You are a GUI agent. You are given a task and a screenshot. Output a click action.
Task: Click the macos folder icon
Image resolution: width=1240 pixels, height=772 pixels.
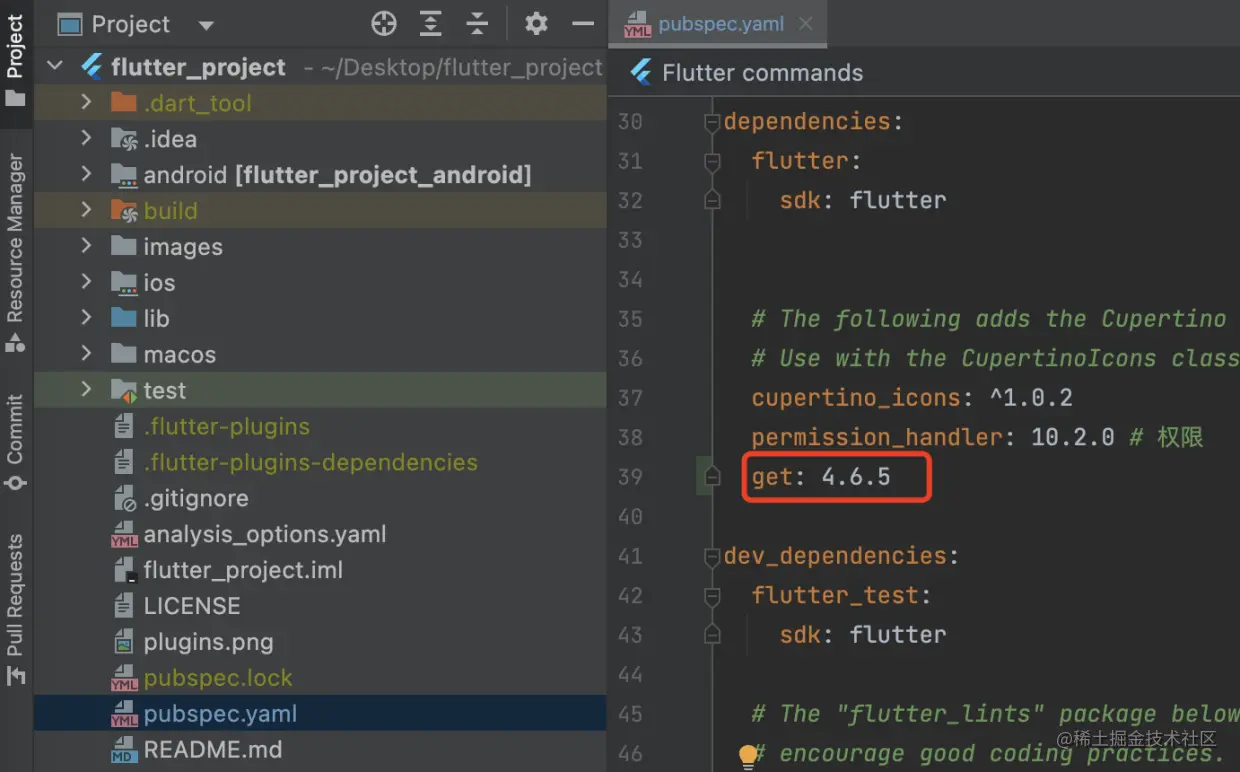pos(124,354)
